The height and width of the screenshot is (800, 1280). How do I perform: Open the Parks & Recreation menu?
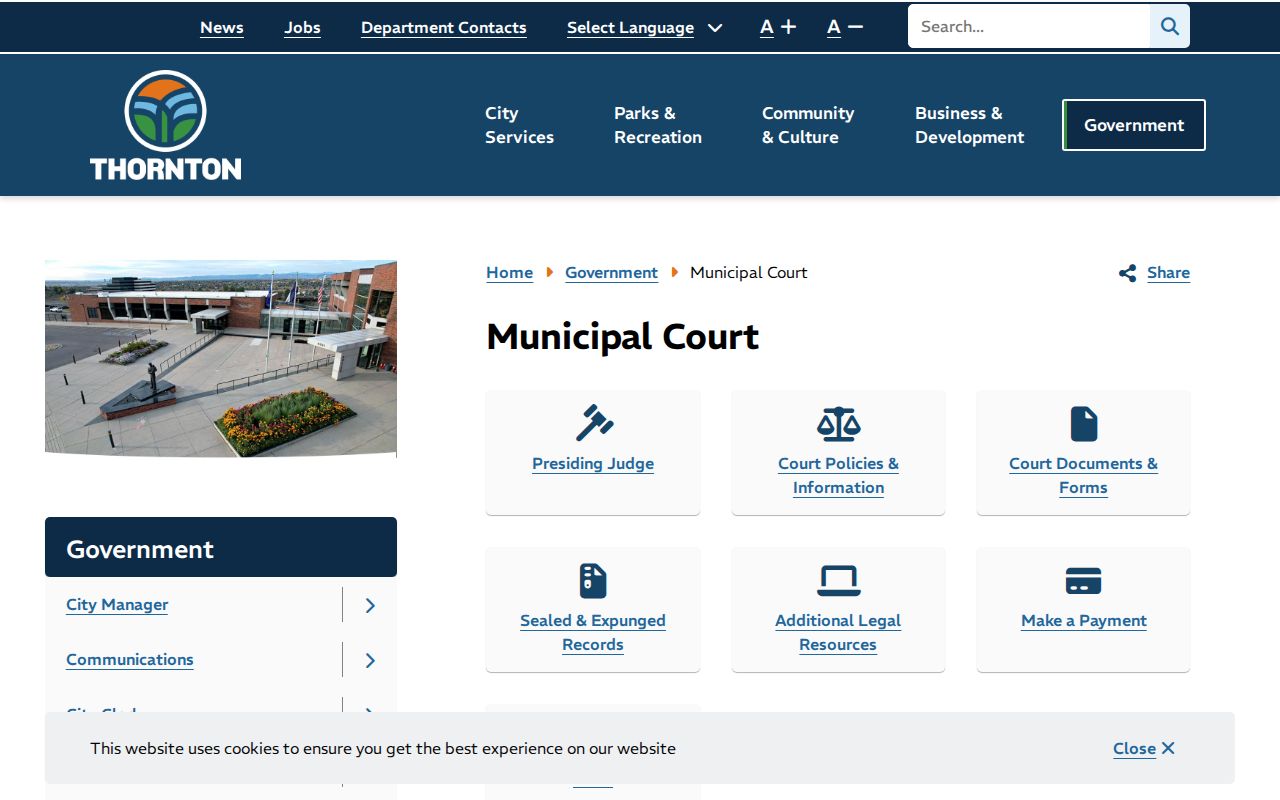click(658, 125)
